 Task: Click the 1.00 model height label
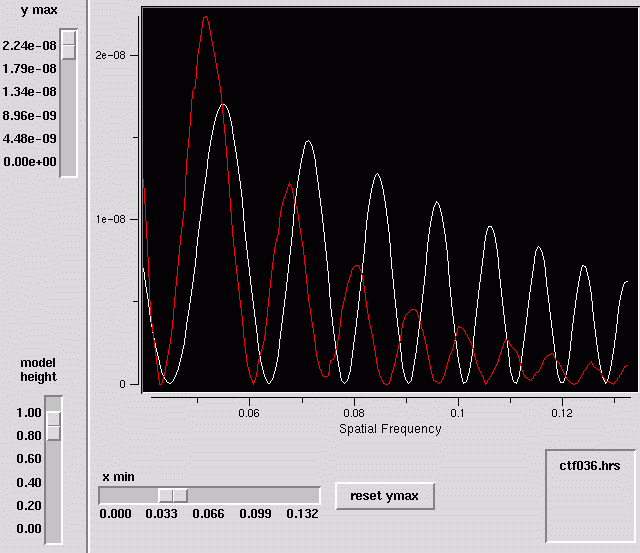pos(29,413)
